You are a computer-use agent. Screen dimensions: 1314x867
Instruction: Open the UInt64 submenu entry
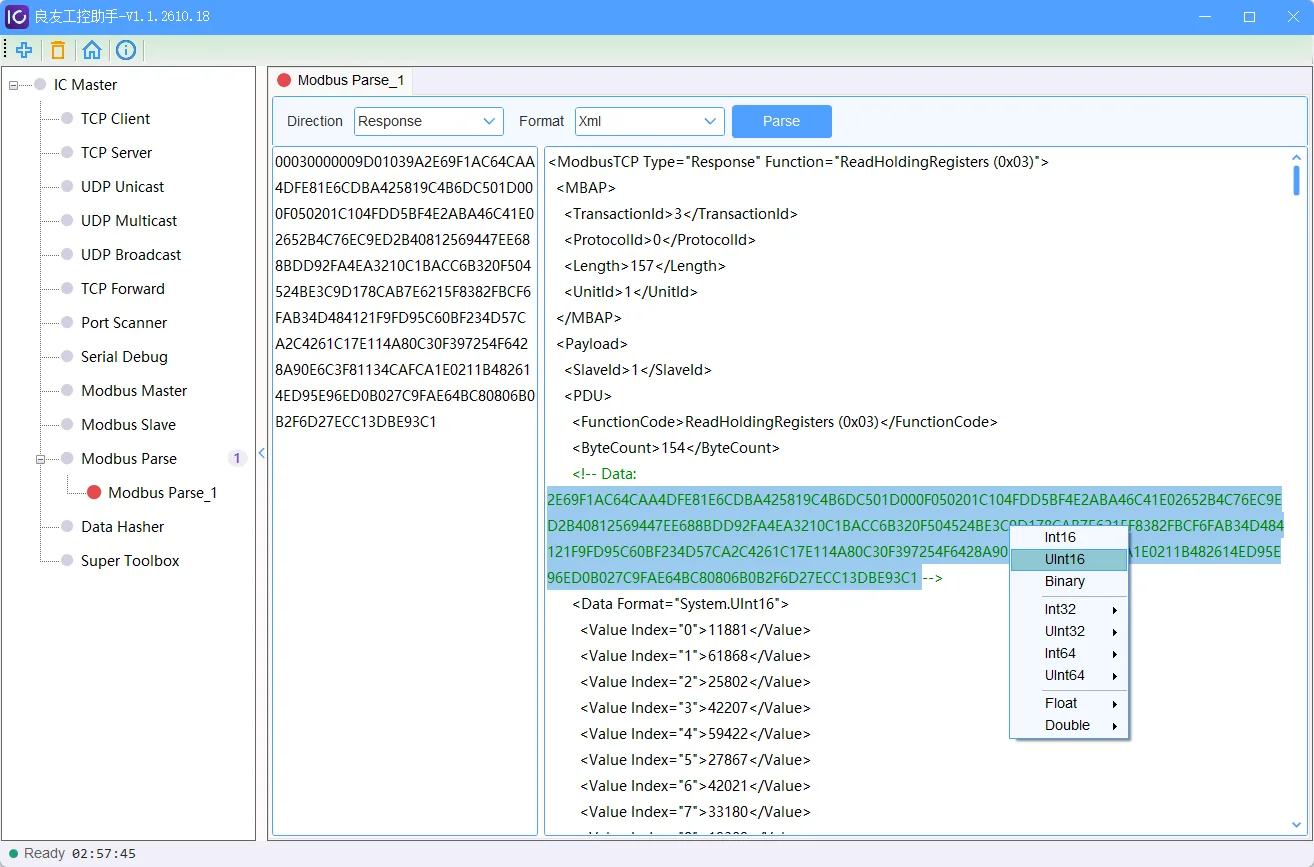[1069, 675]
